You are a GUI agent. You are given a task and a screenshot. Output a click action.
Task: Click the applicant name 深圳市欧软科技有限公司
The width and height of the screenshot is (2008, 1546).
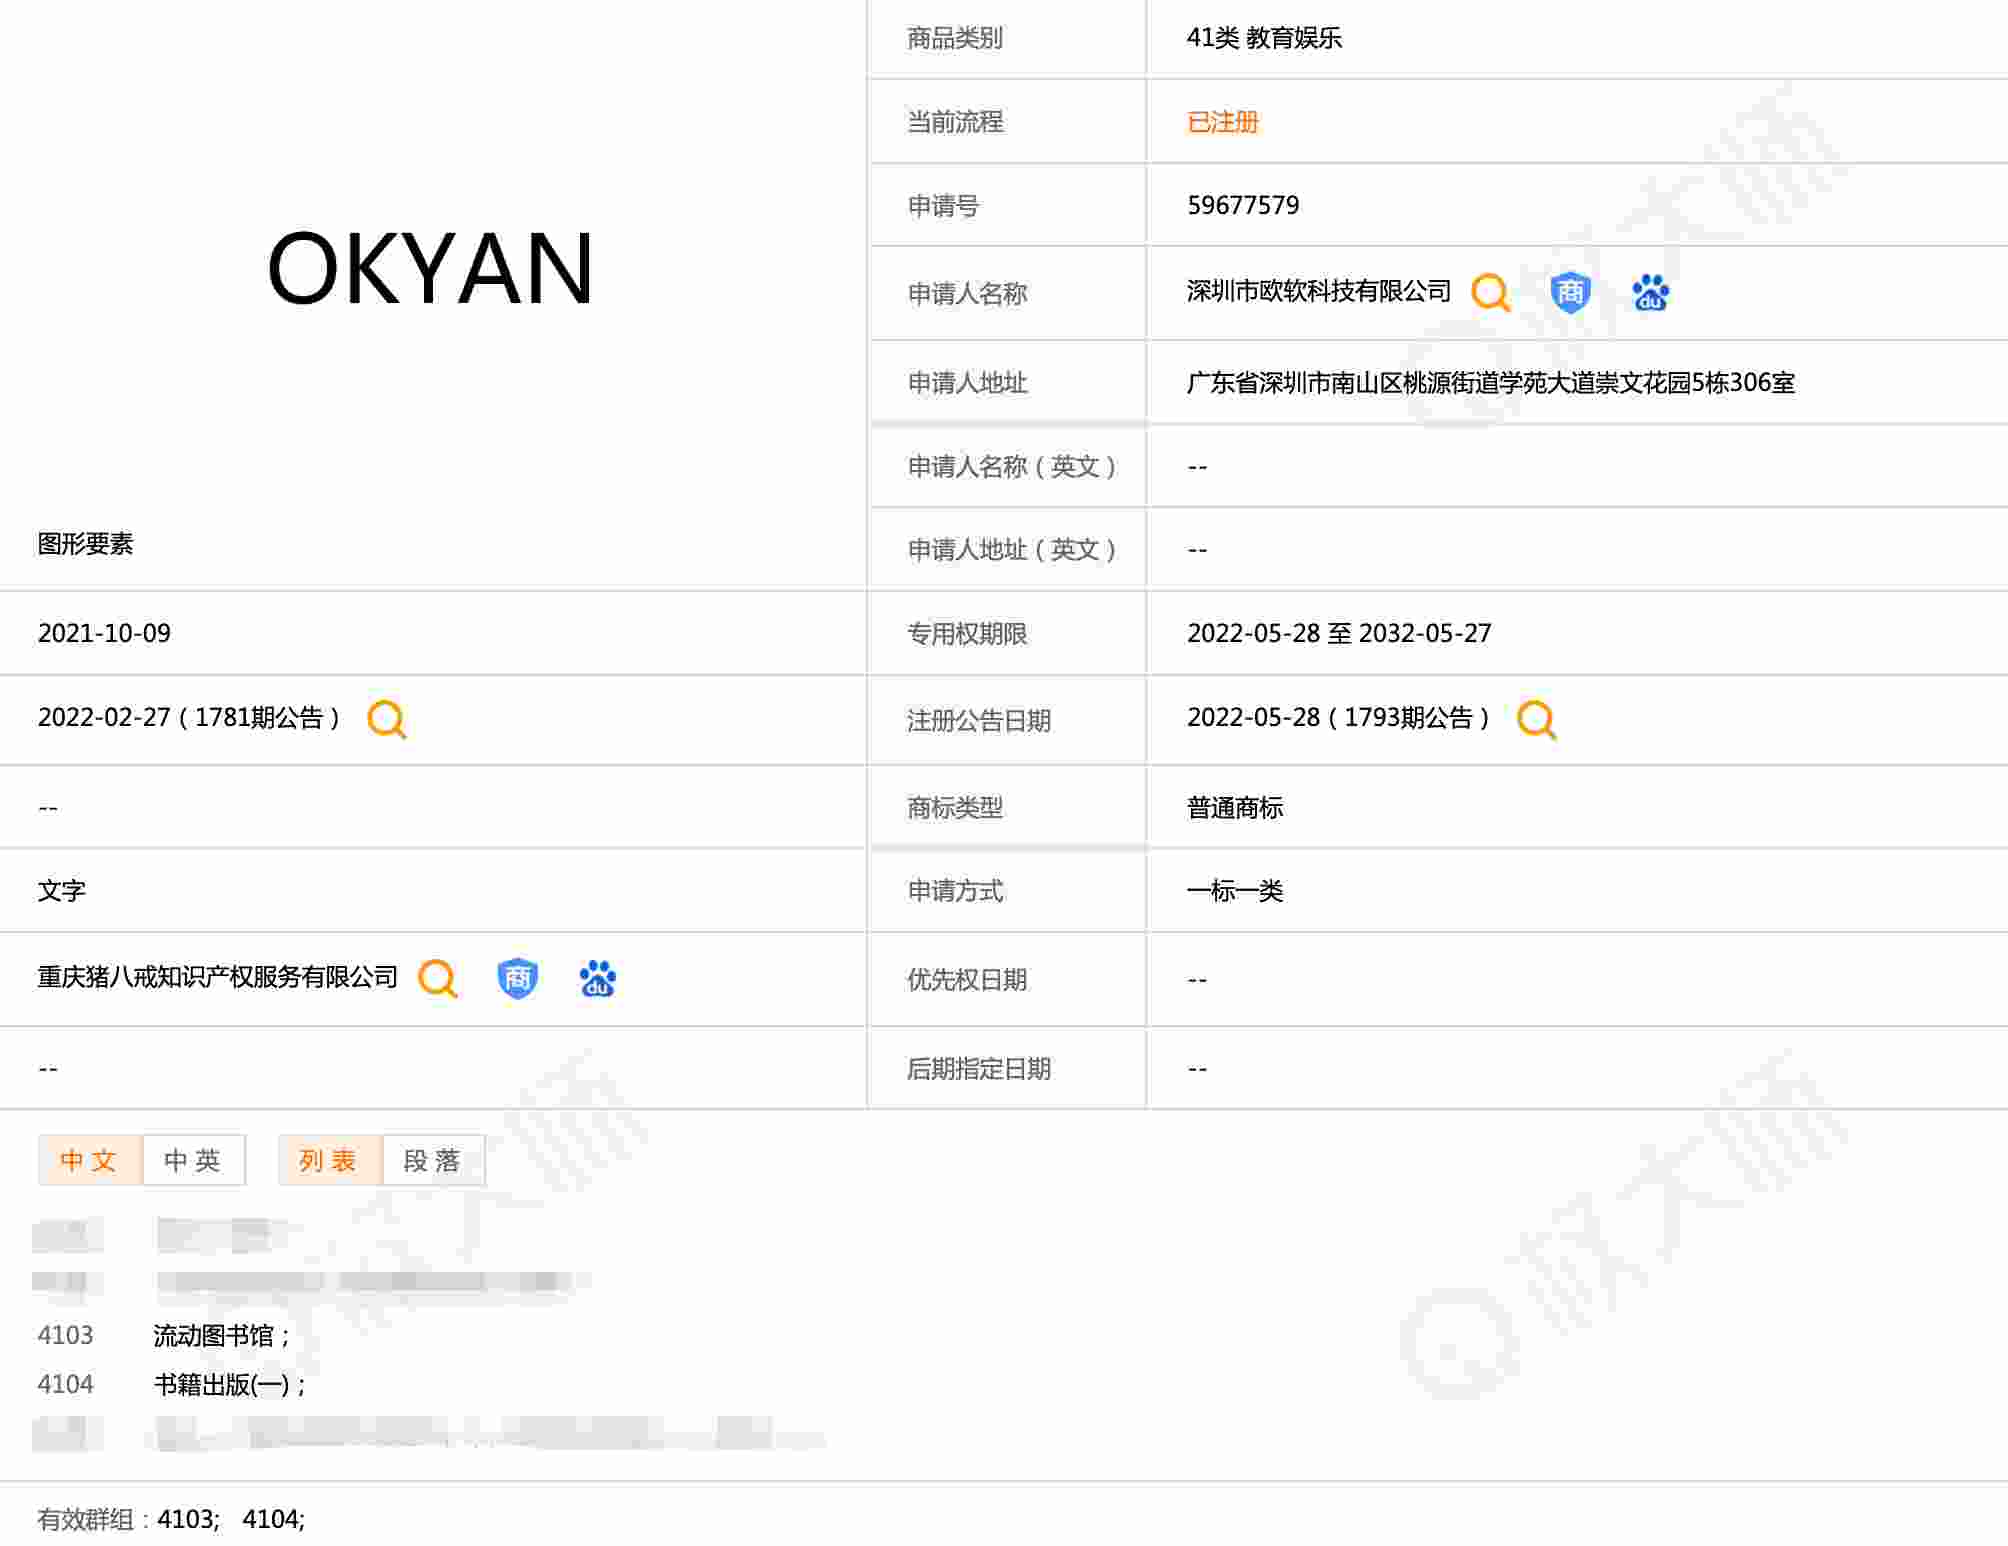pyautogui.click(x=1318, y=291)
